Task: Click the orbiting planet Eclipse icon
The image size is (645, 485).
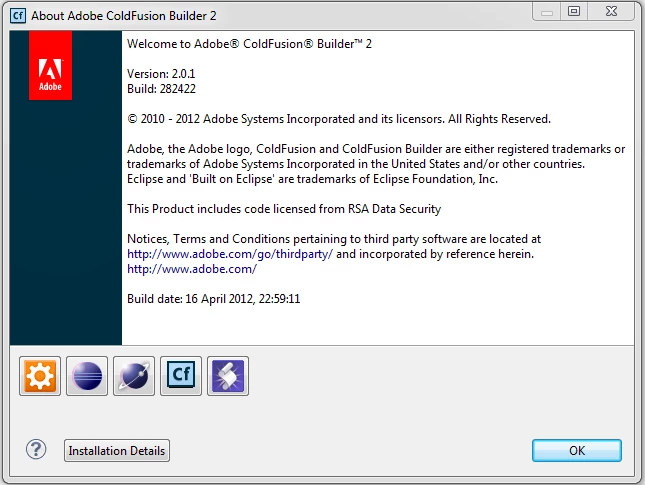Action: (134, 376)
